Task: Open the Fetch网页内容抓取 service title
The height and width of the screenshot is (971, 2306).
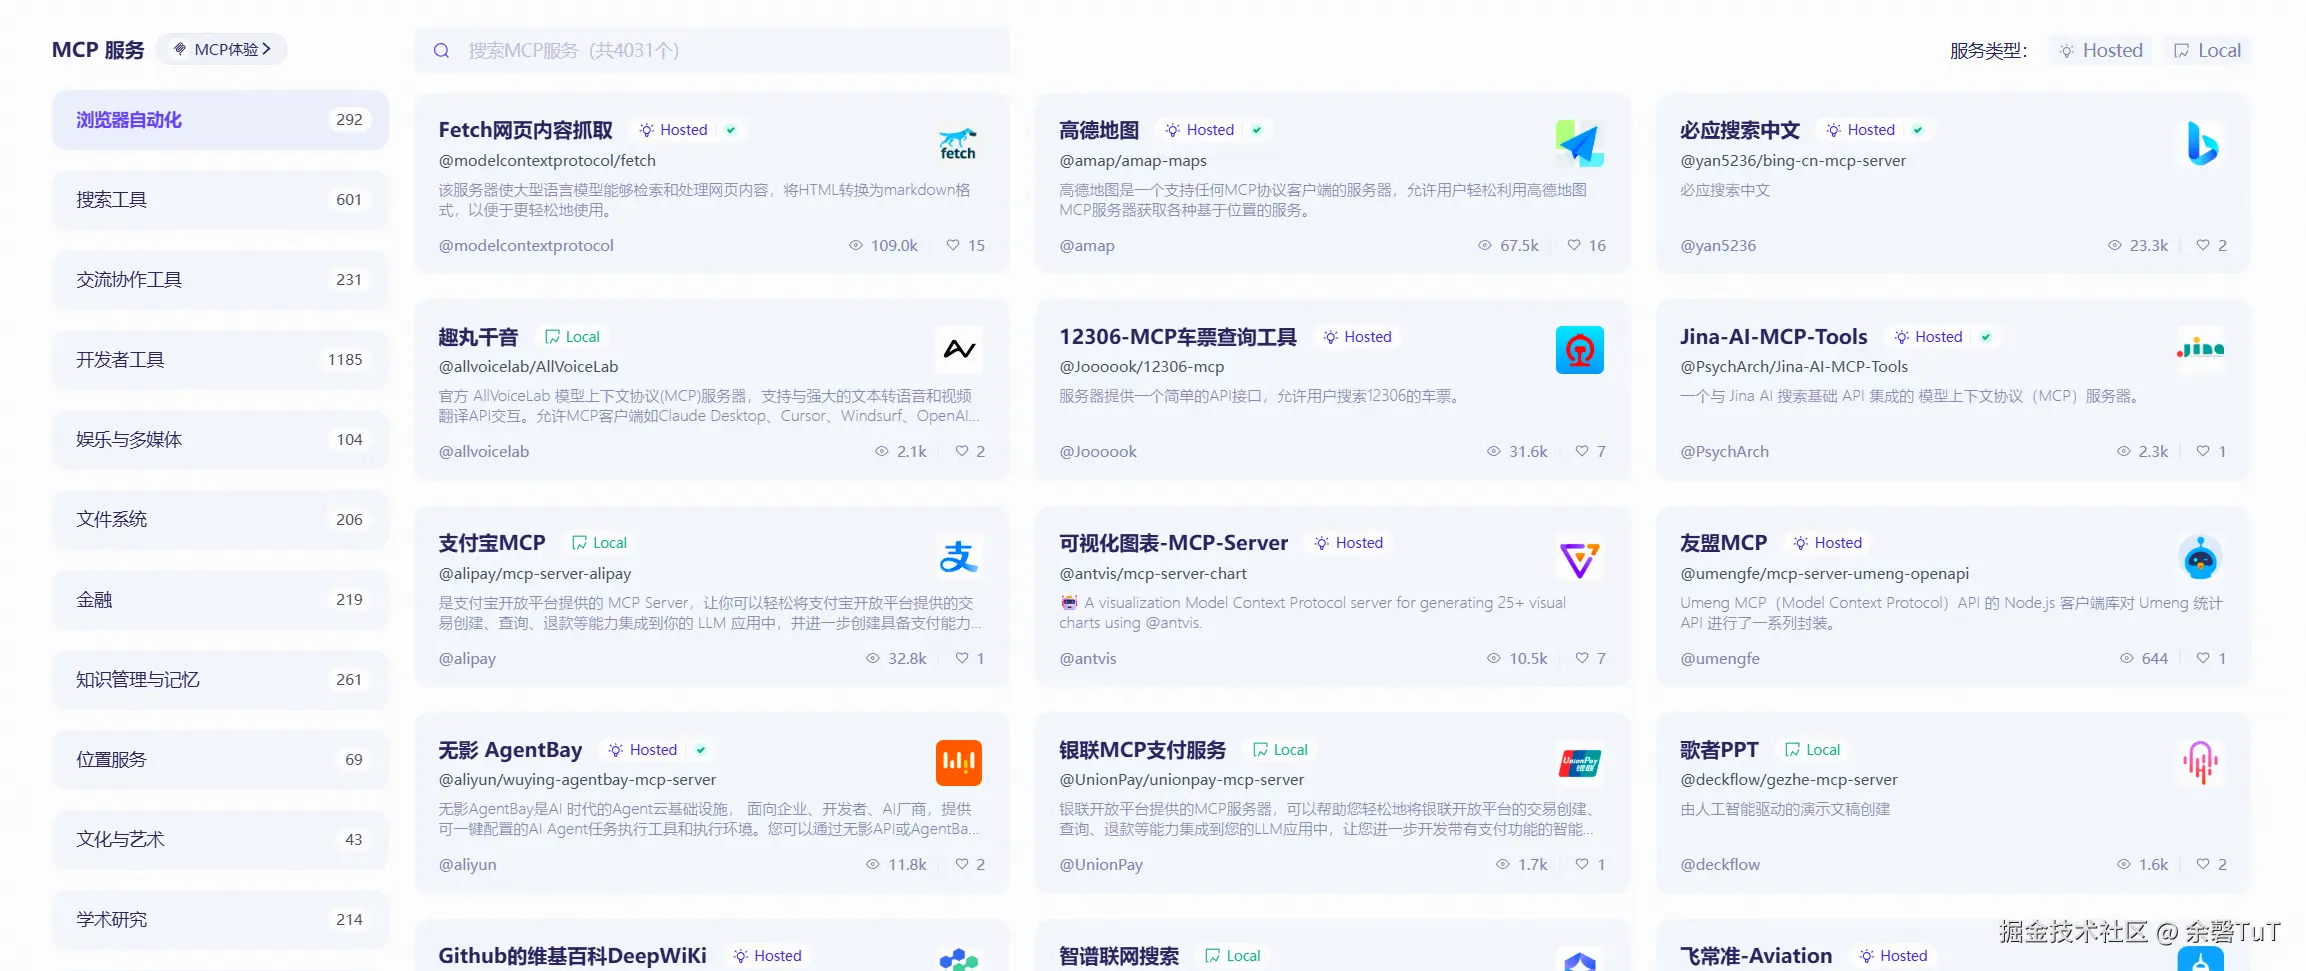Action: click(526, 130)
